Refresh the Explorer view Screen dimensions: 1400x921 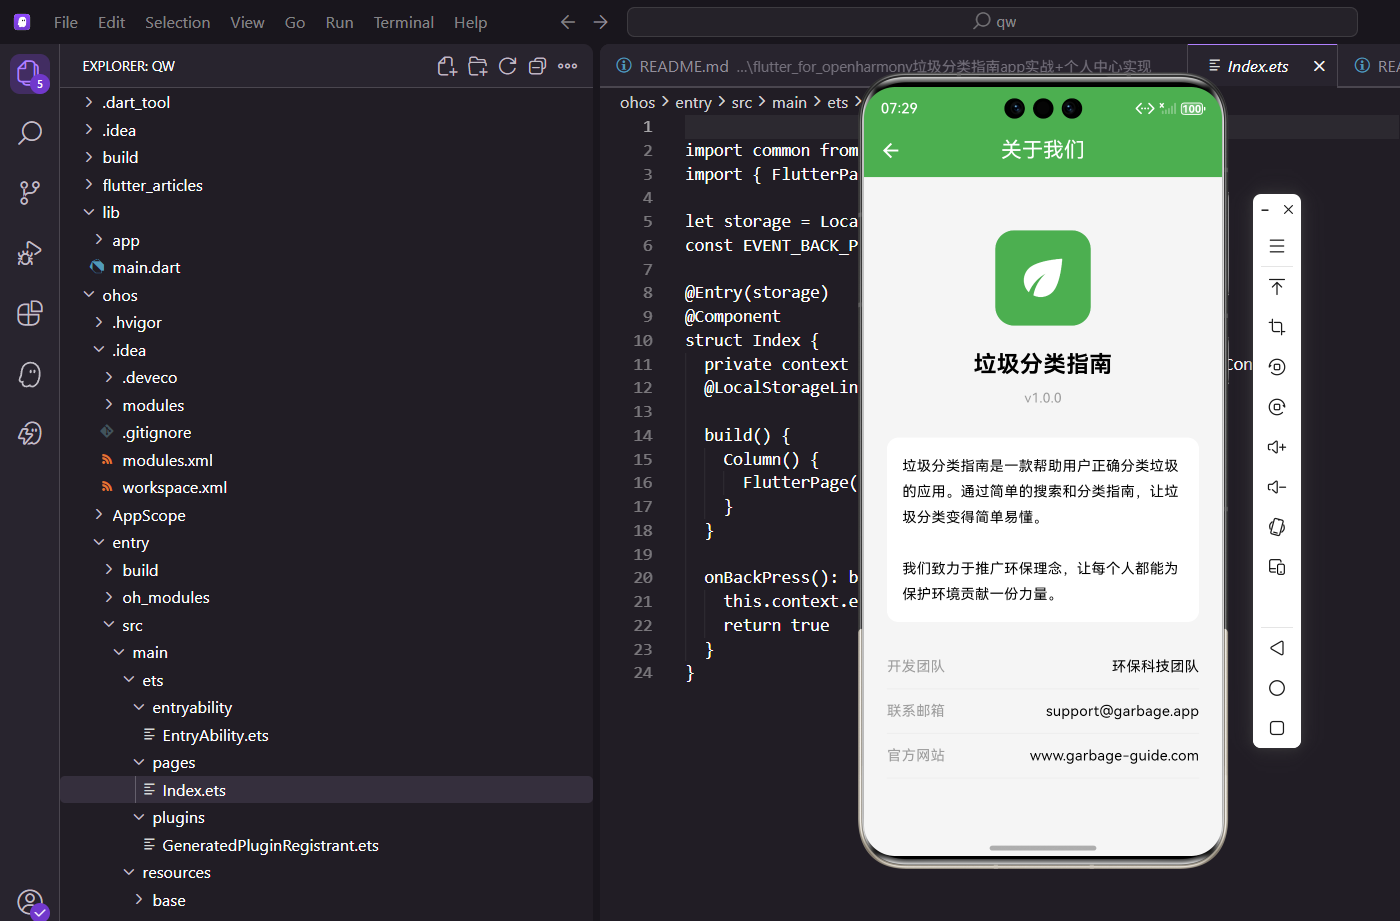click(507, 65)
